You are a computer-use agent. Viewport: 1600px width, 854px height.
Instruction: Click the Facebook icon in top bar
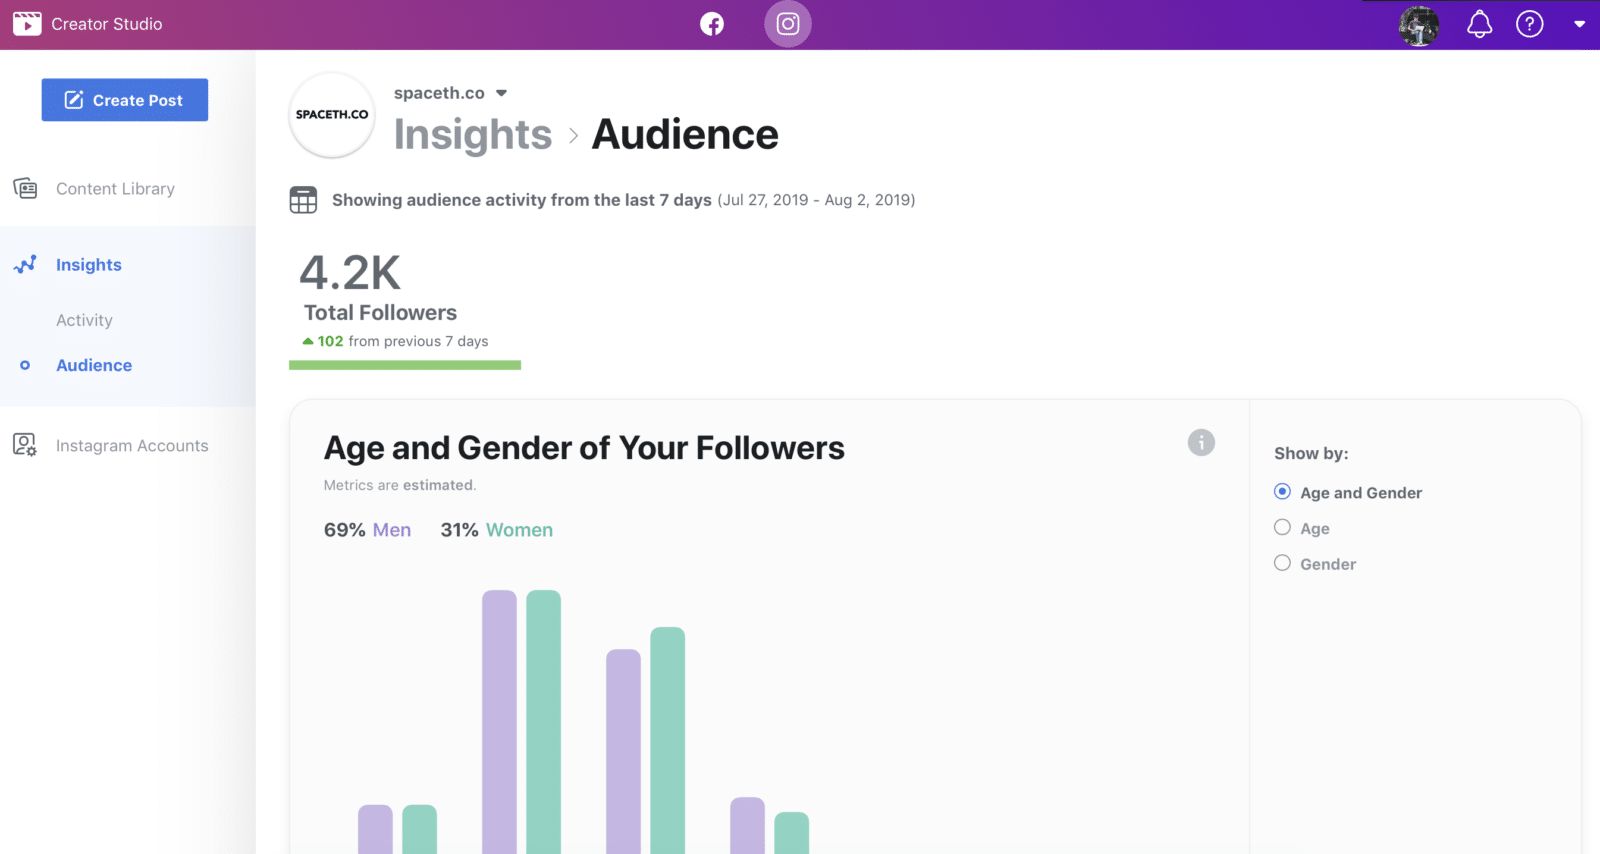click(711, 24)
